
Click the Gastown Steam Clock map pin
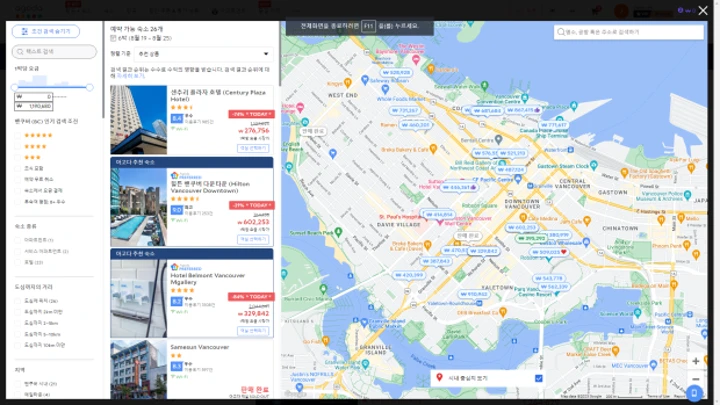pos(594,165)
